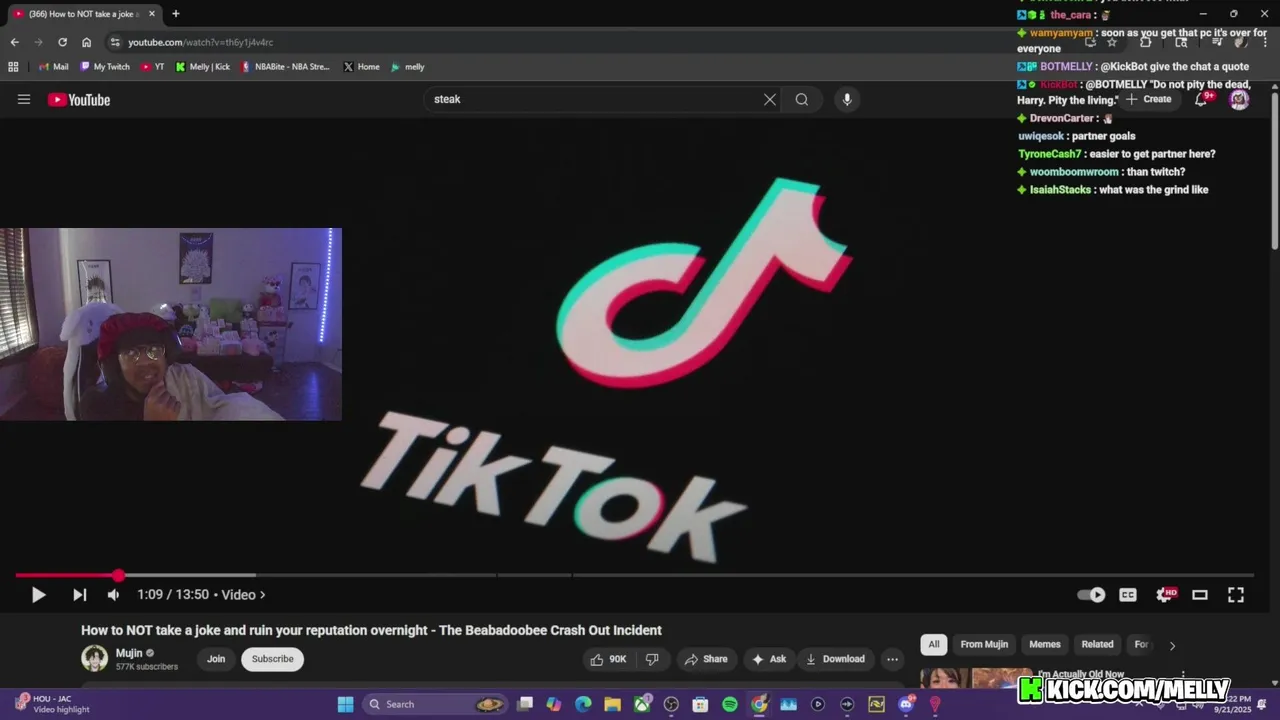This screenshot has width=1280, height=720.
Task: Turn on closed captions
Action: click(1128, 595)
